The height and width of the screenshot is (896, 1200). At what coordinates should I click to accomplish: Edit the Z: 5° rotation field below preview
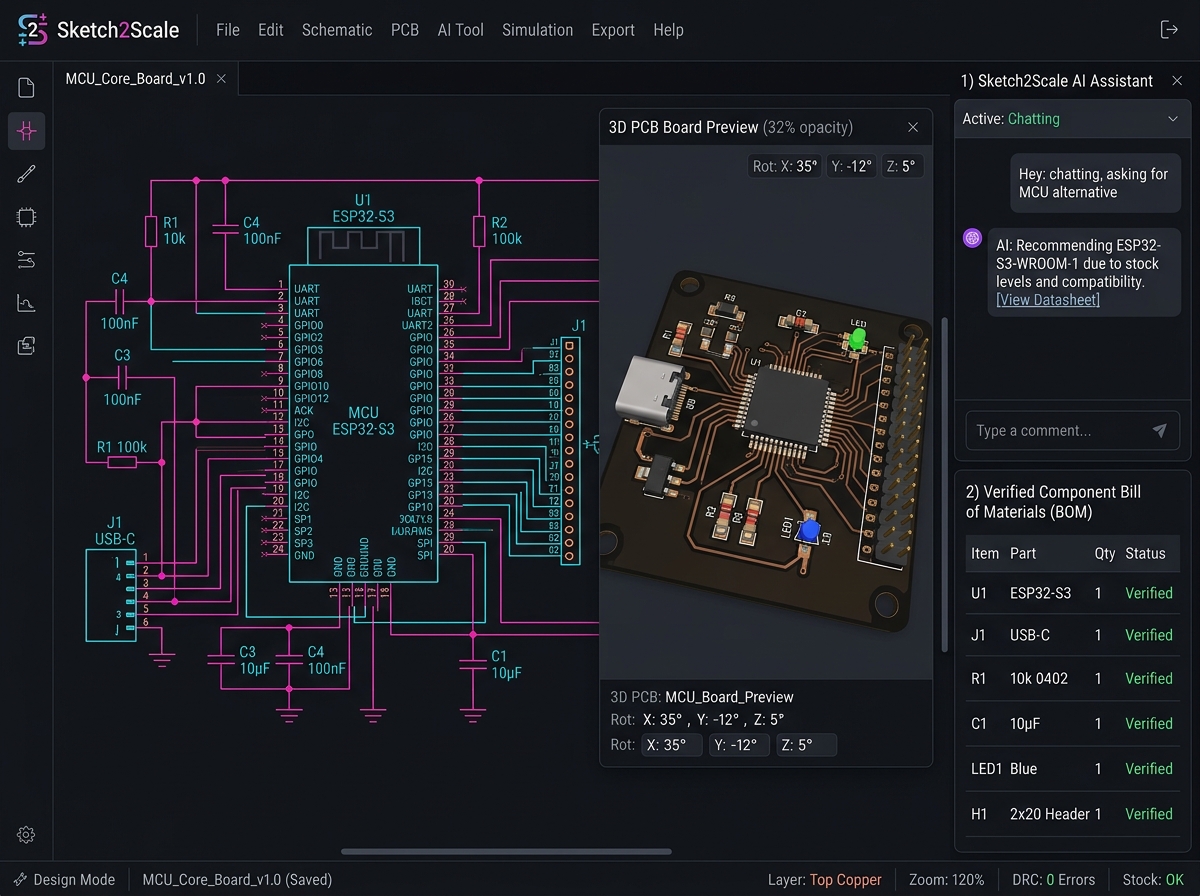(806, 745)
